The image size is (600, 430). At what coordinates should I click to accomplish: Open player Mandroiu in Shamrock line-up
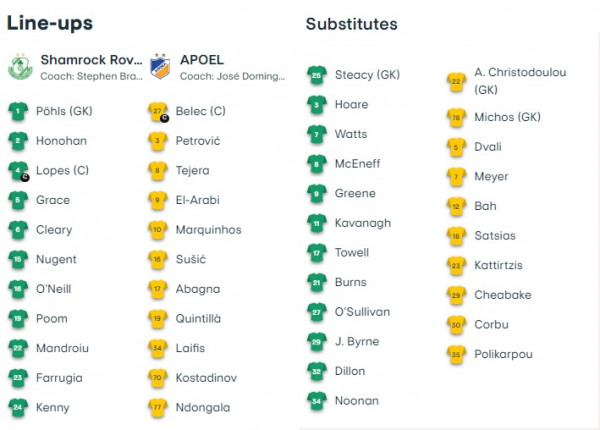(x=62, y=349)
